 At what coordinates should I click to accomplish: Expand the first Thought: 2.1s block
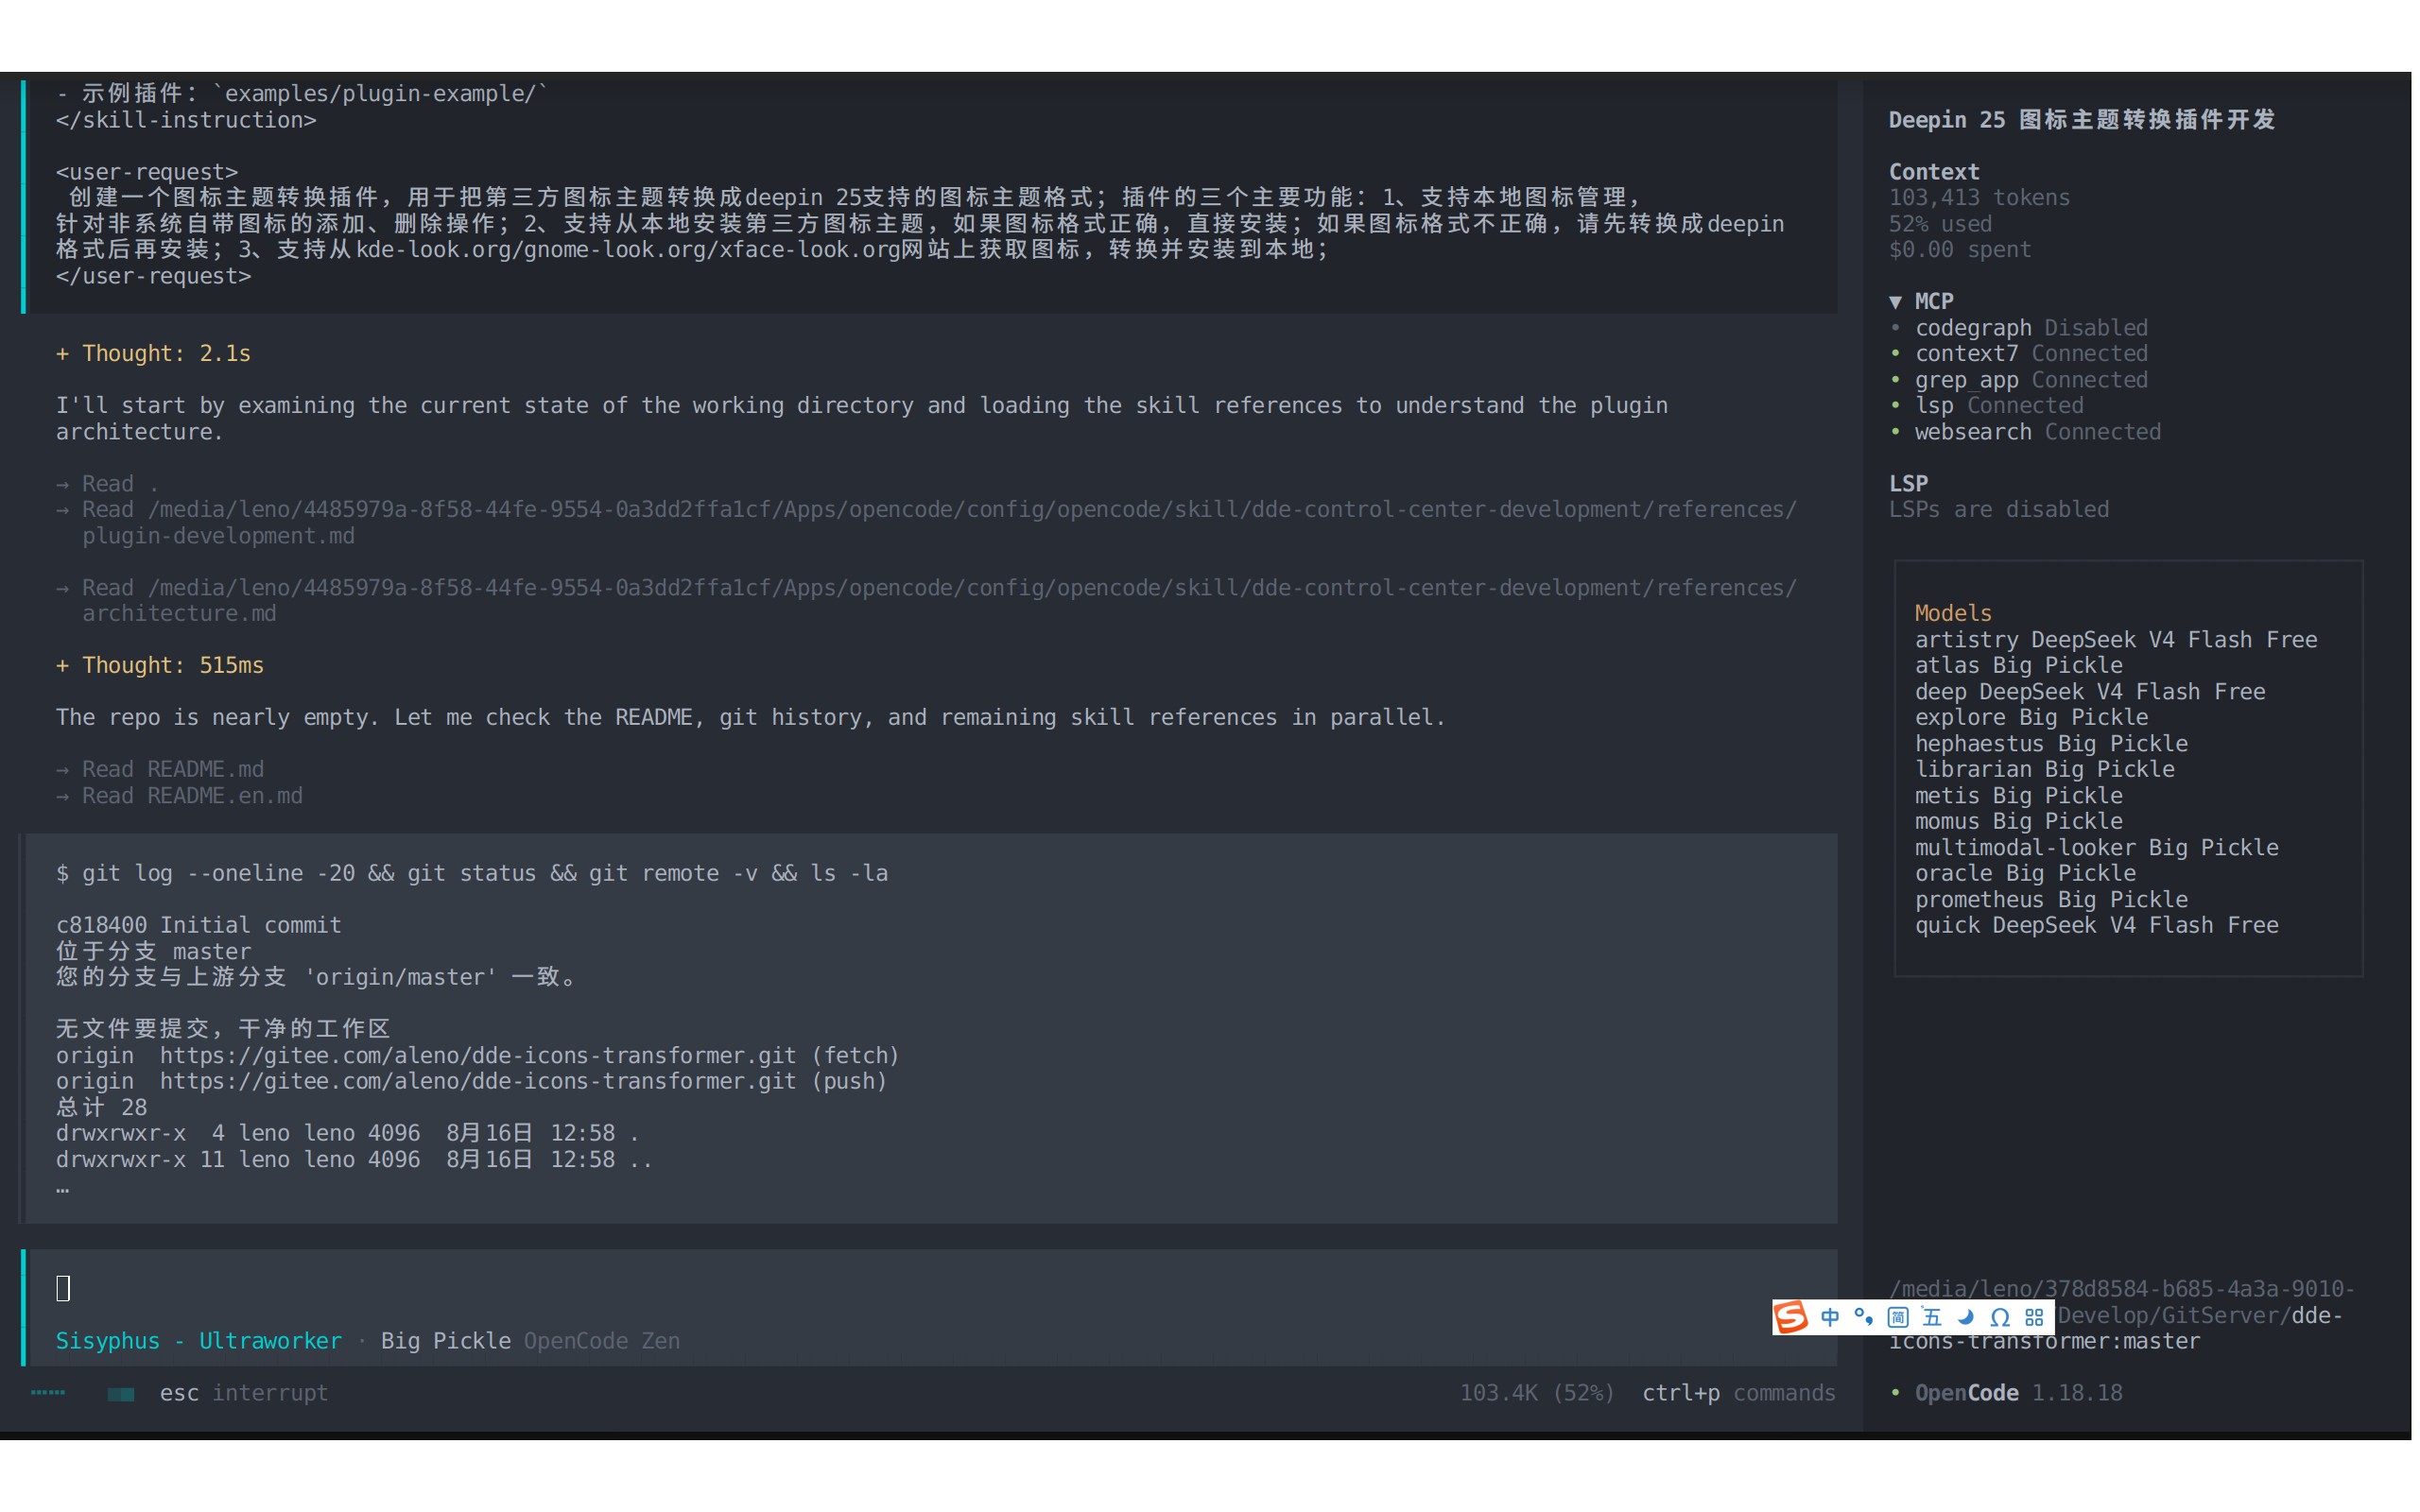(x=153, y=354)
